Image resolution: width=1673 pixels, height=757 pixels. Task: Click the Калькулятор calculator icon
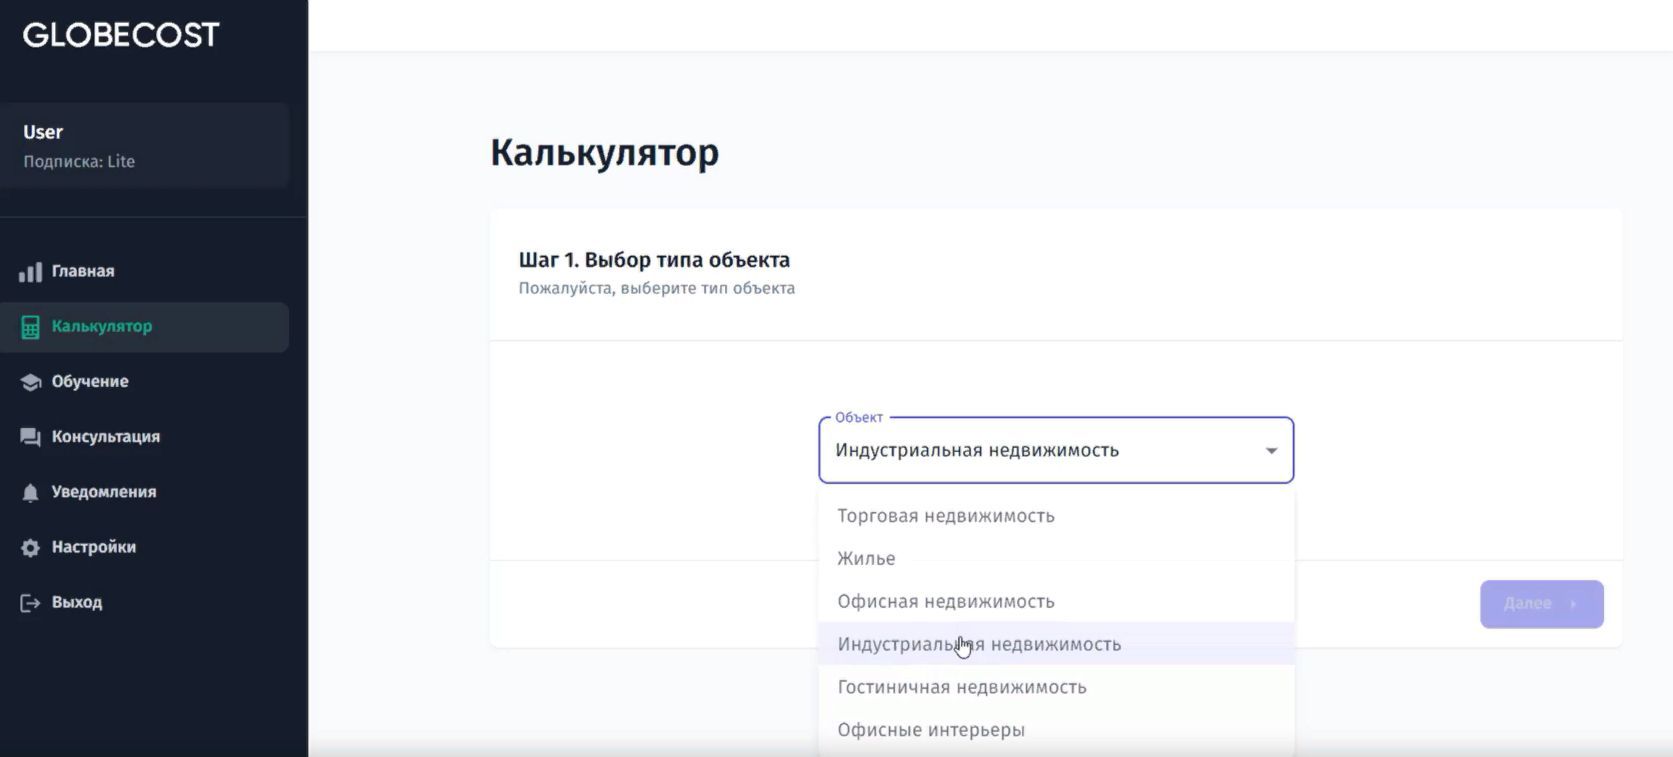coord(31,327)
